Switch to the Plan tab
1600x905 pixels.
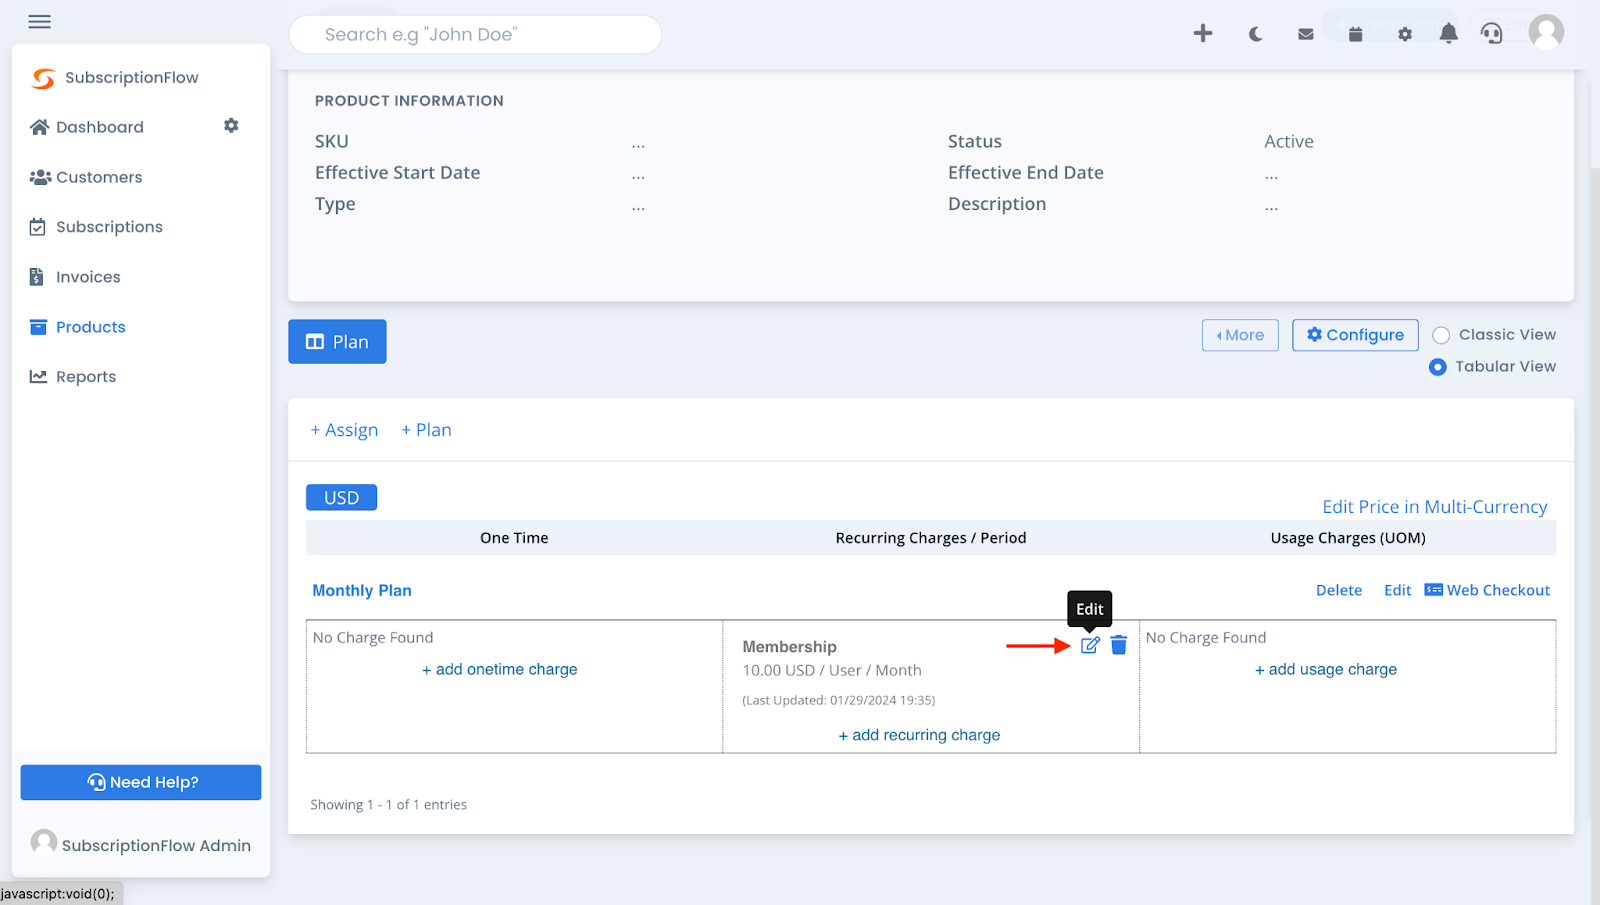337,342
